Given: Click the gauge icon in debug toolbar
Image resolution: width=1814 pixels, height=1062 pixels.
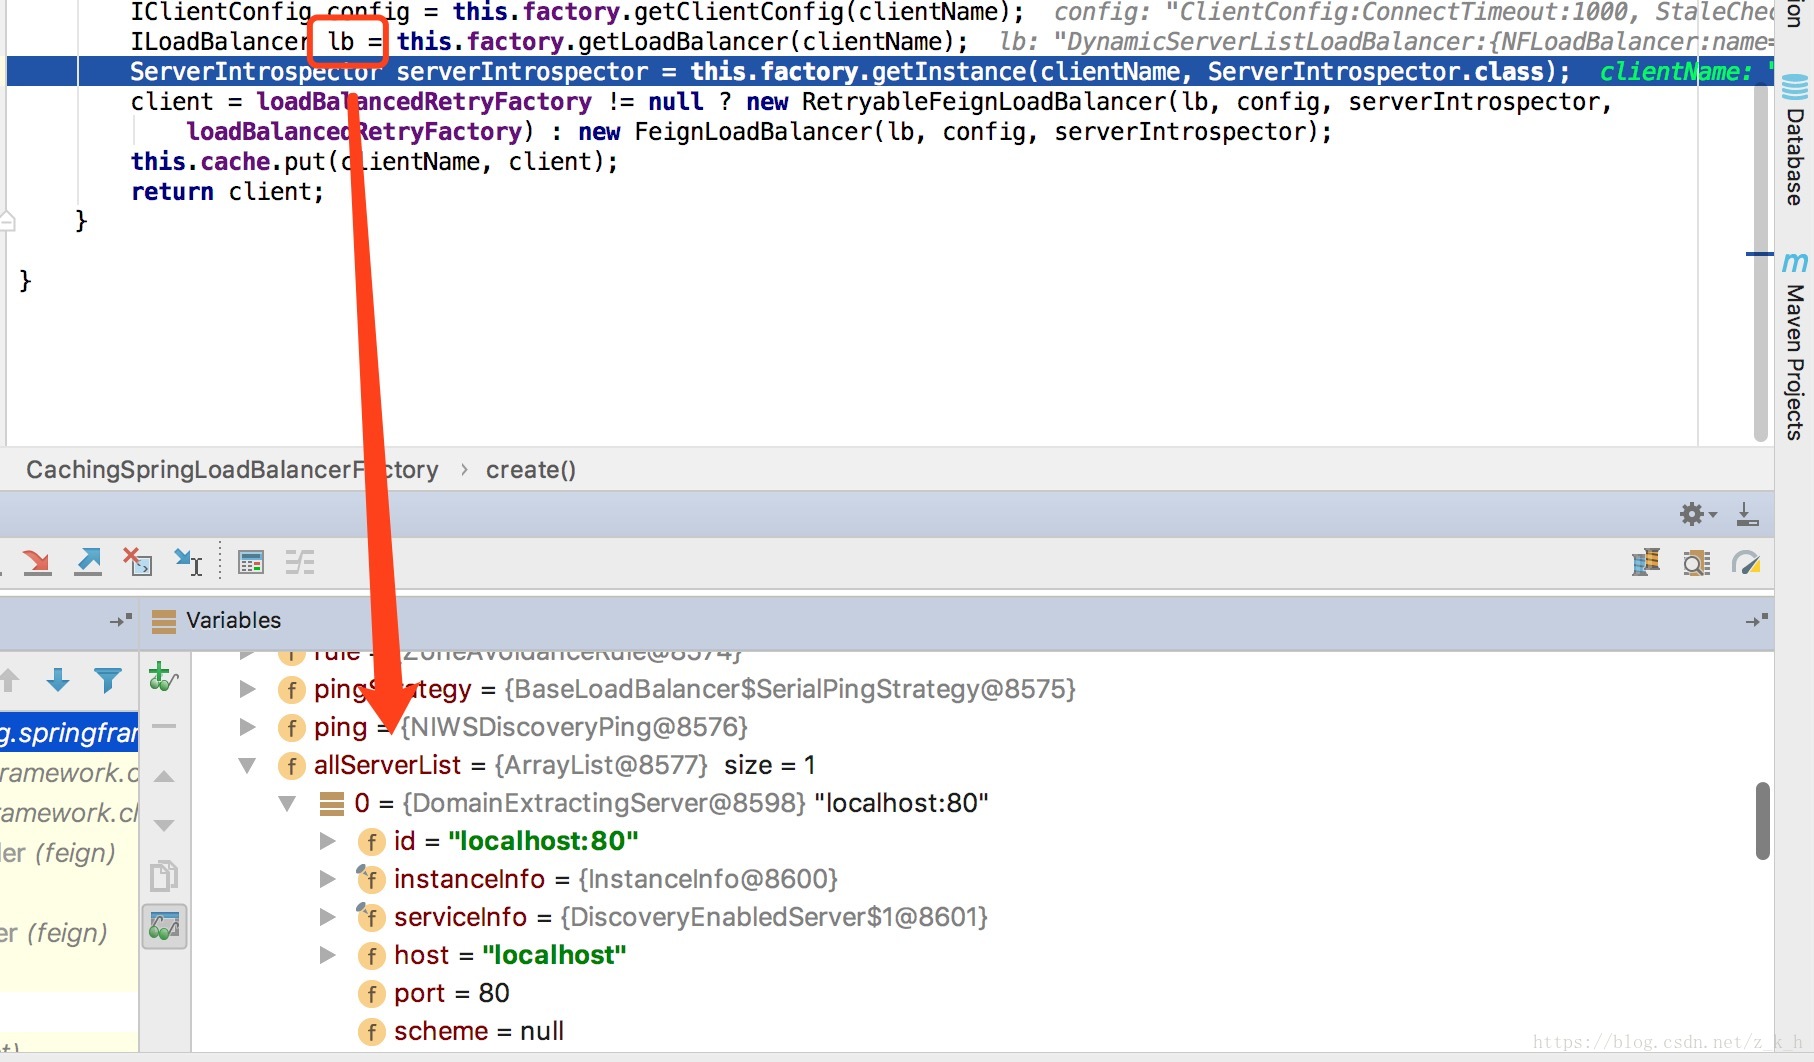Looking at the screenshot, I should (1746, 563).
